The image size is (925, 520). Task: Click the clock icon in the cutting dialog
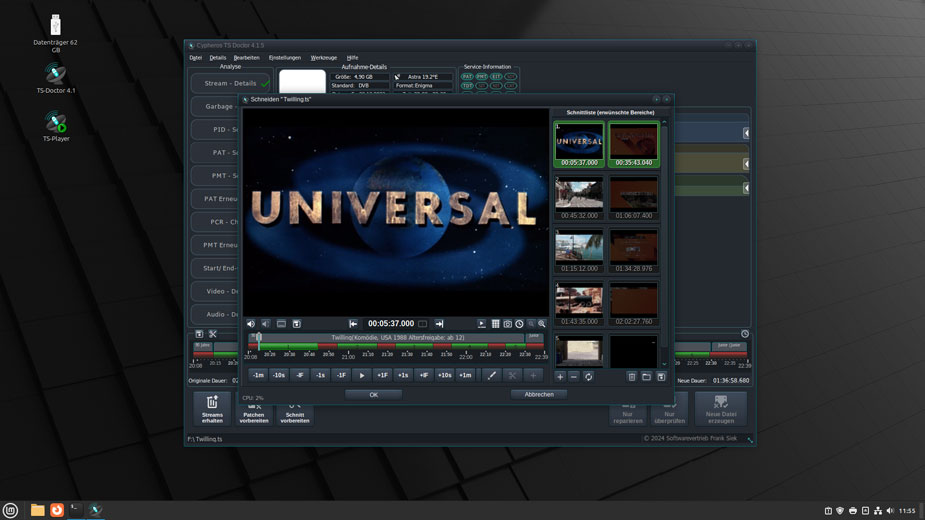tap(519, 324)
